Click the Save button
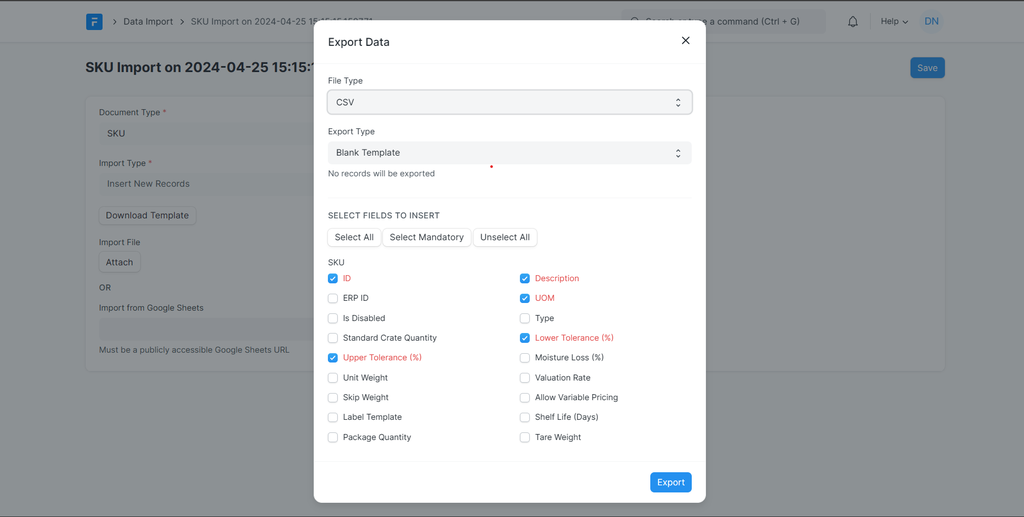Viewport: 1024px width, 517px height. click(927, 68)
